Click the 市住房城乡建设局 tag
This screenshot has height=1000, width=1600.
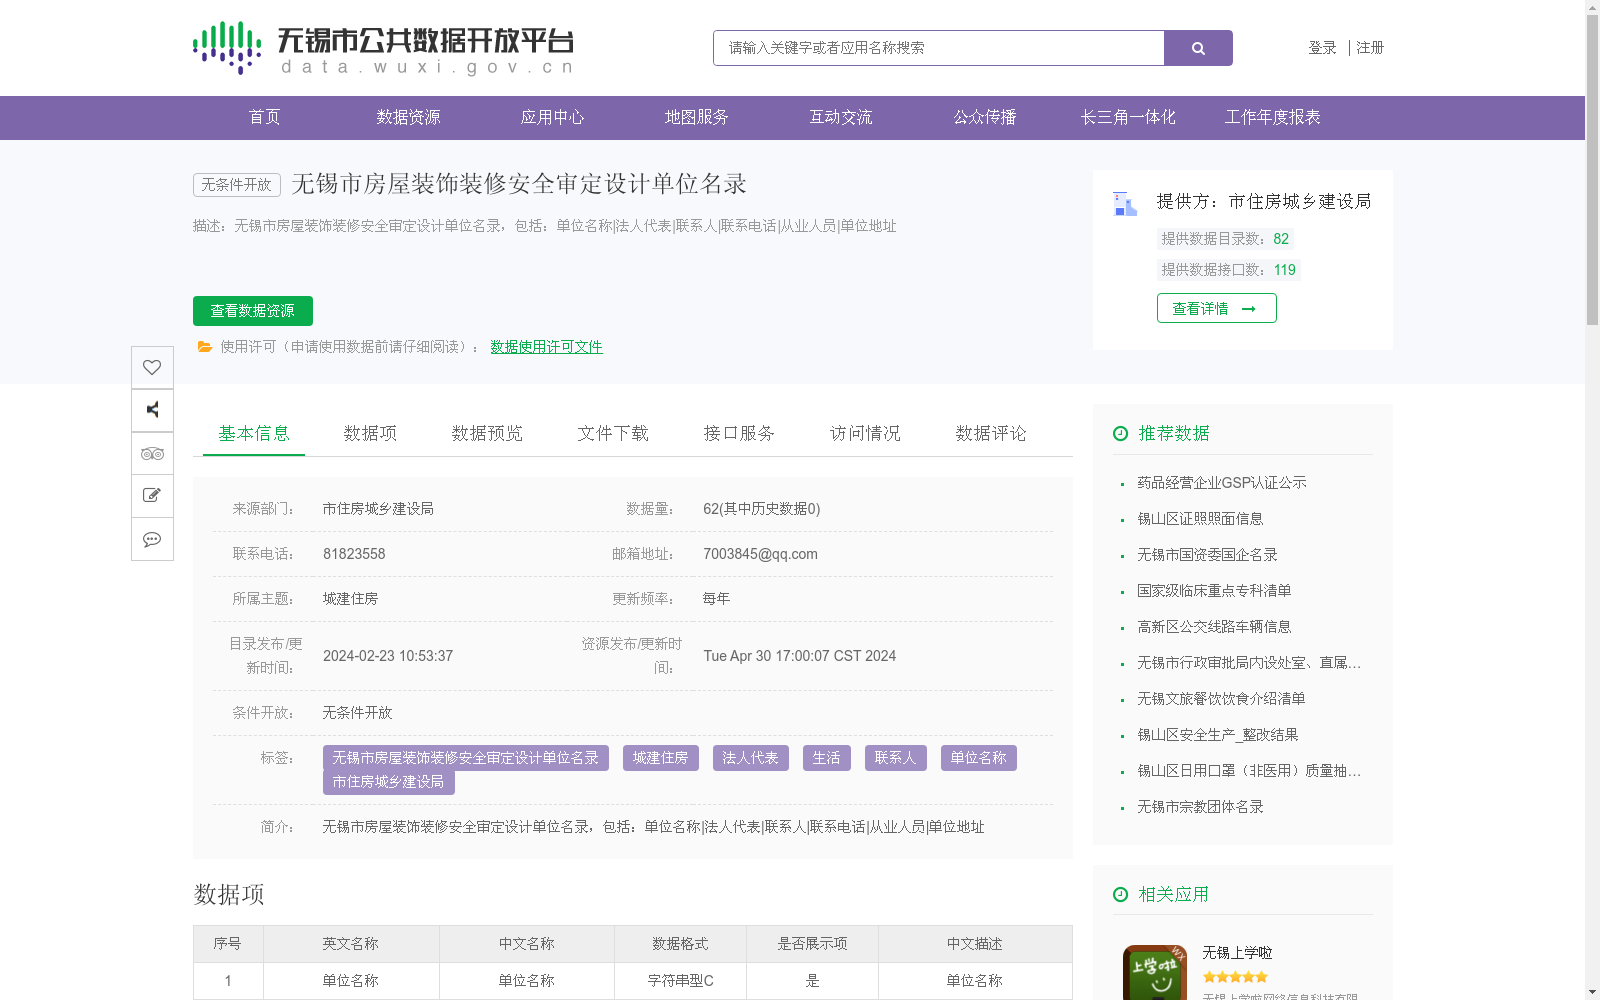tap(389, 782)
